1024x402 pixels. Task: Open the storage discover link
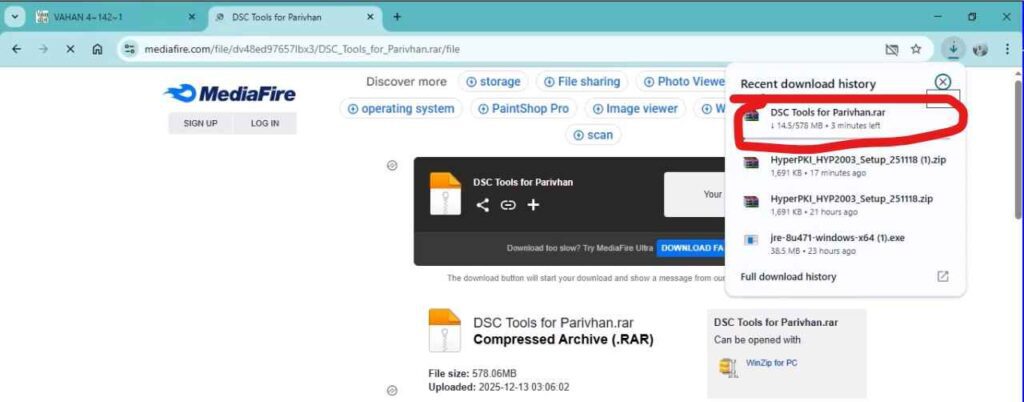(493, 82)
